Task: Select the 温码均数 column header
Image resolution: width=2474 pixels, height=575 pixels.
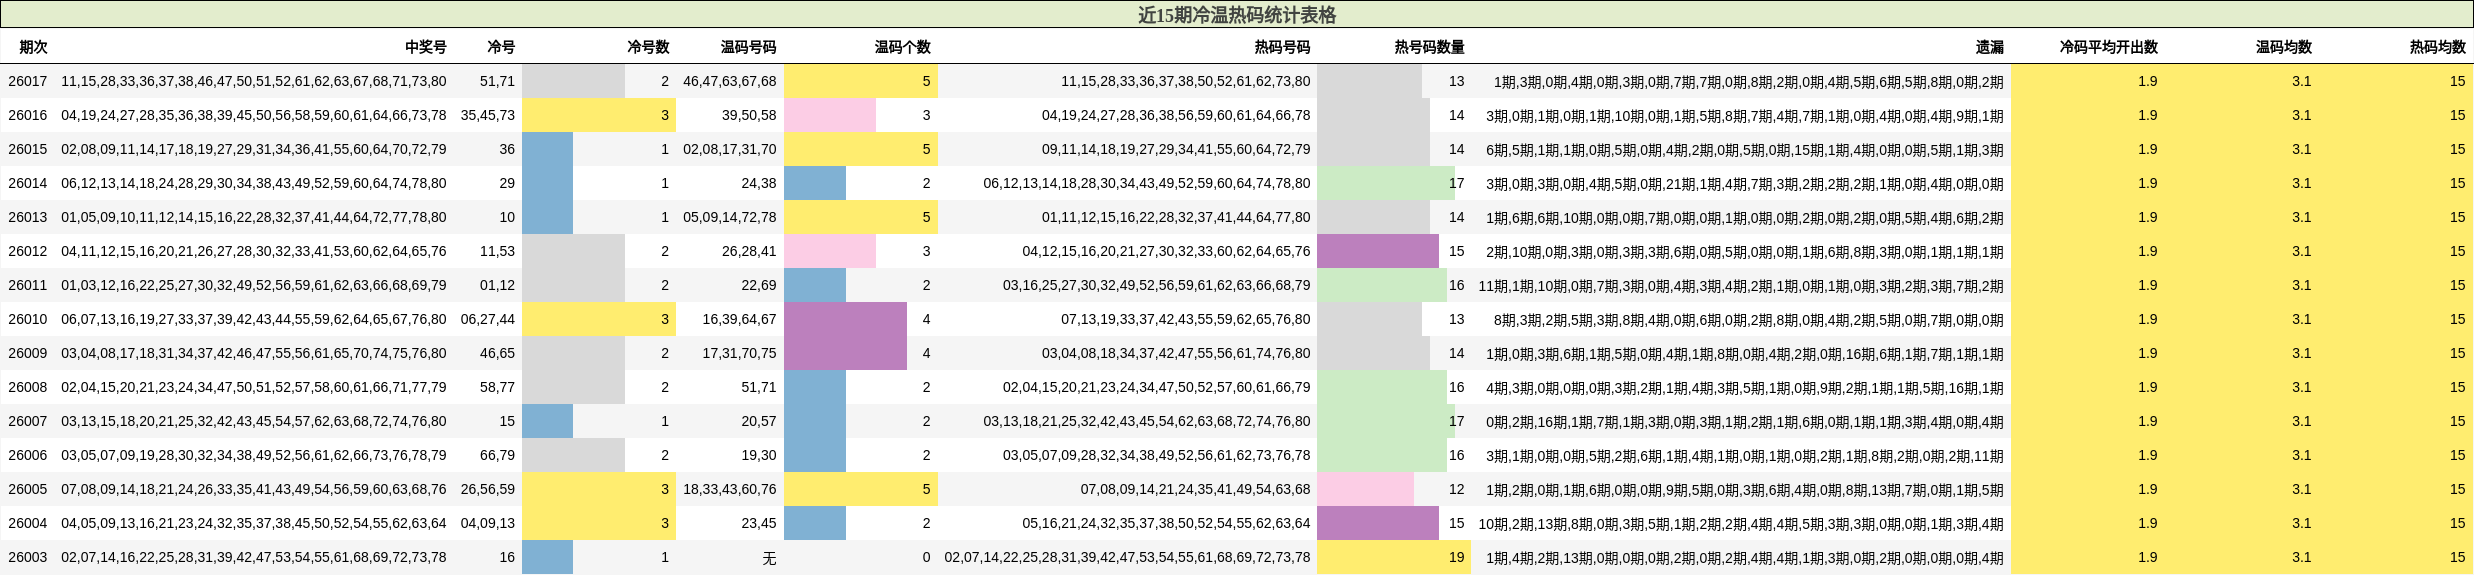Action: pyautogui.click(x=2284, y=47)
